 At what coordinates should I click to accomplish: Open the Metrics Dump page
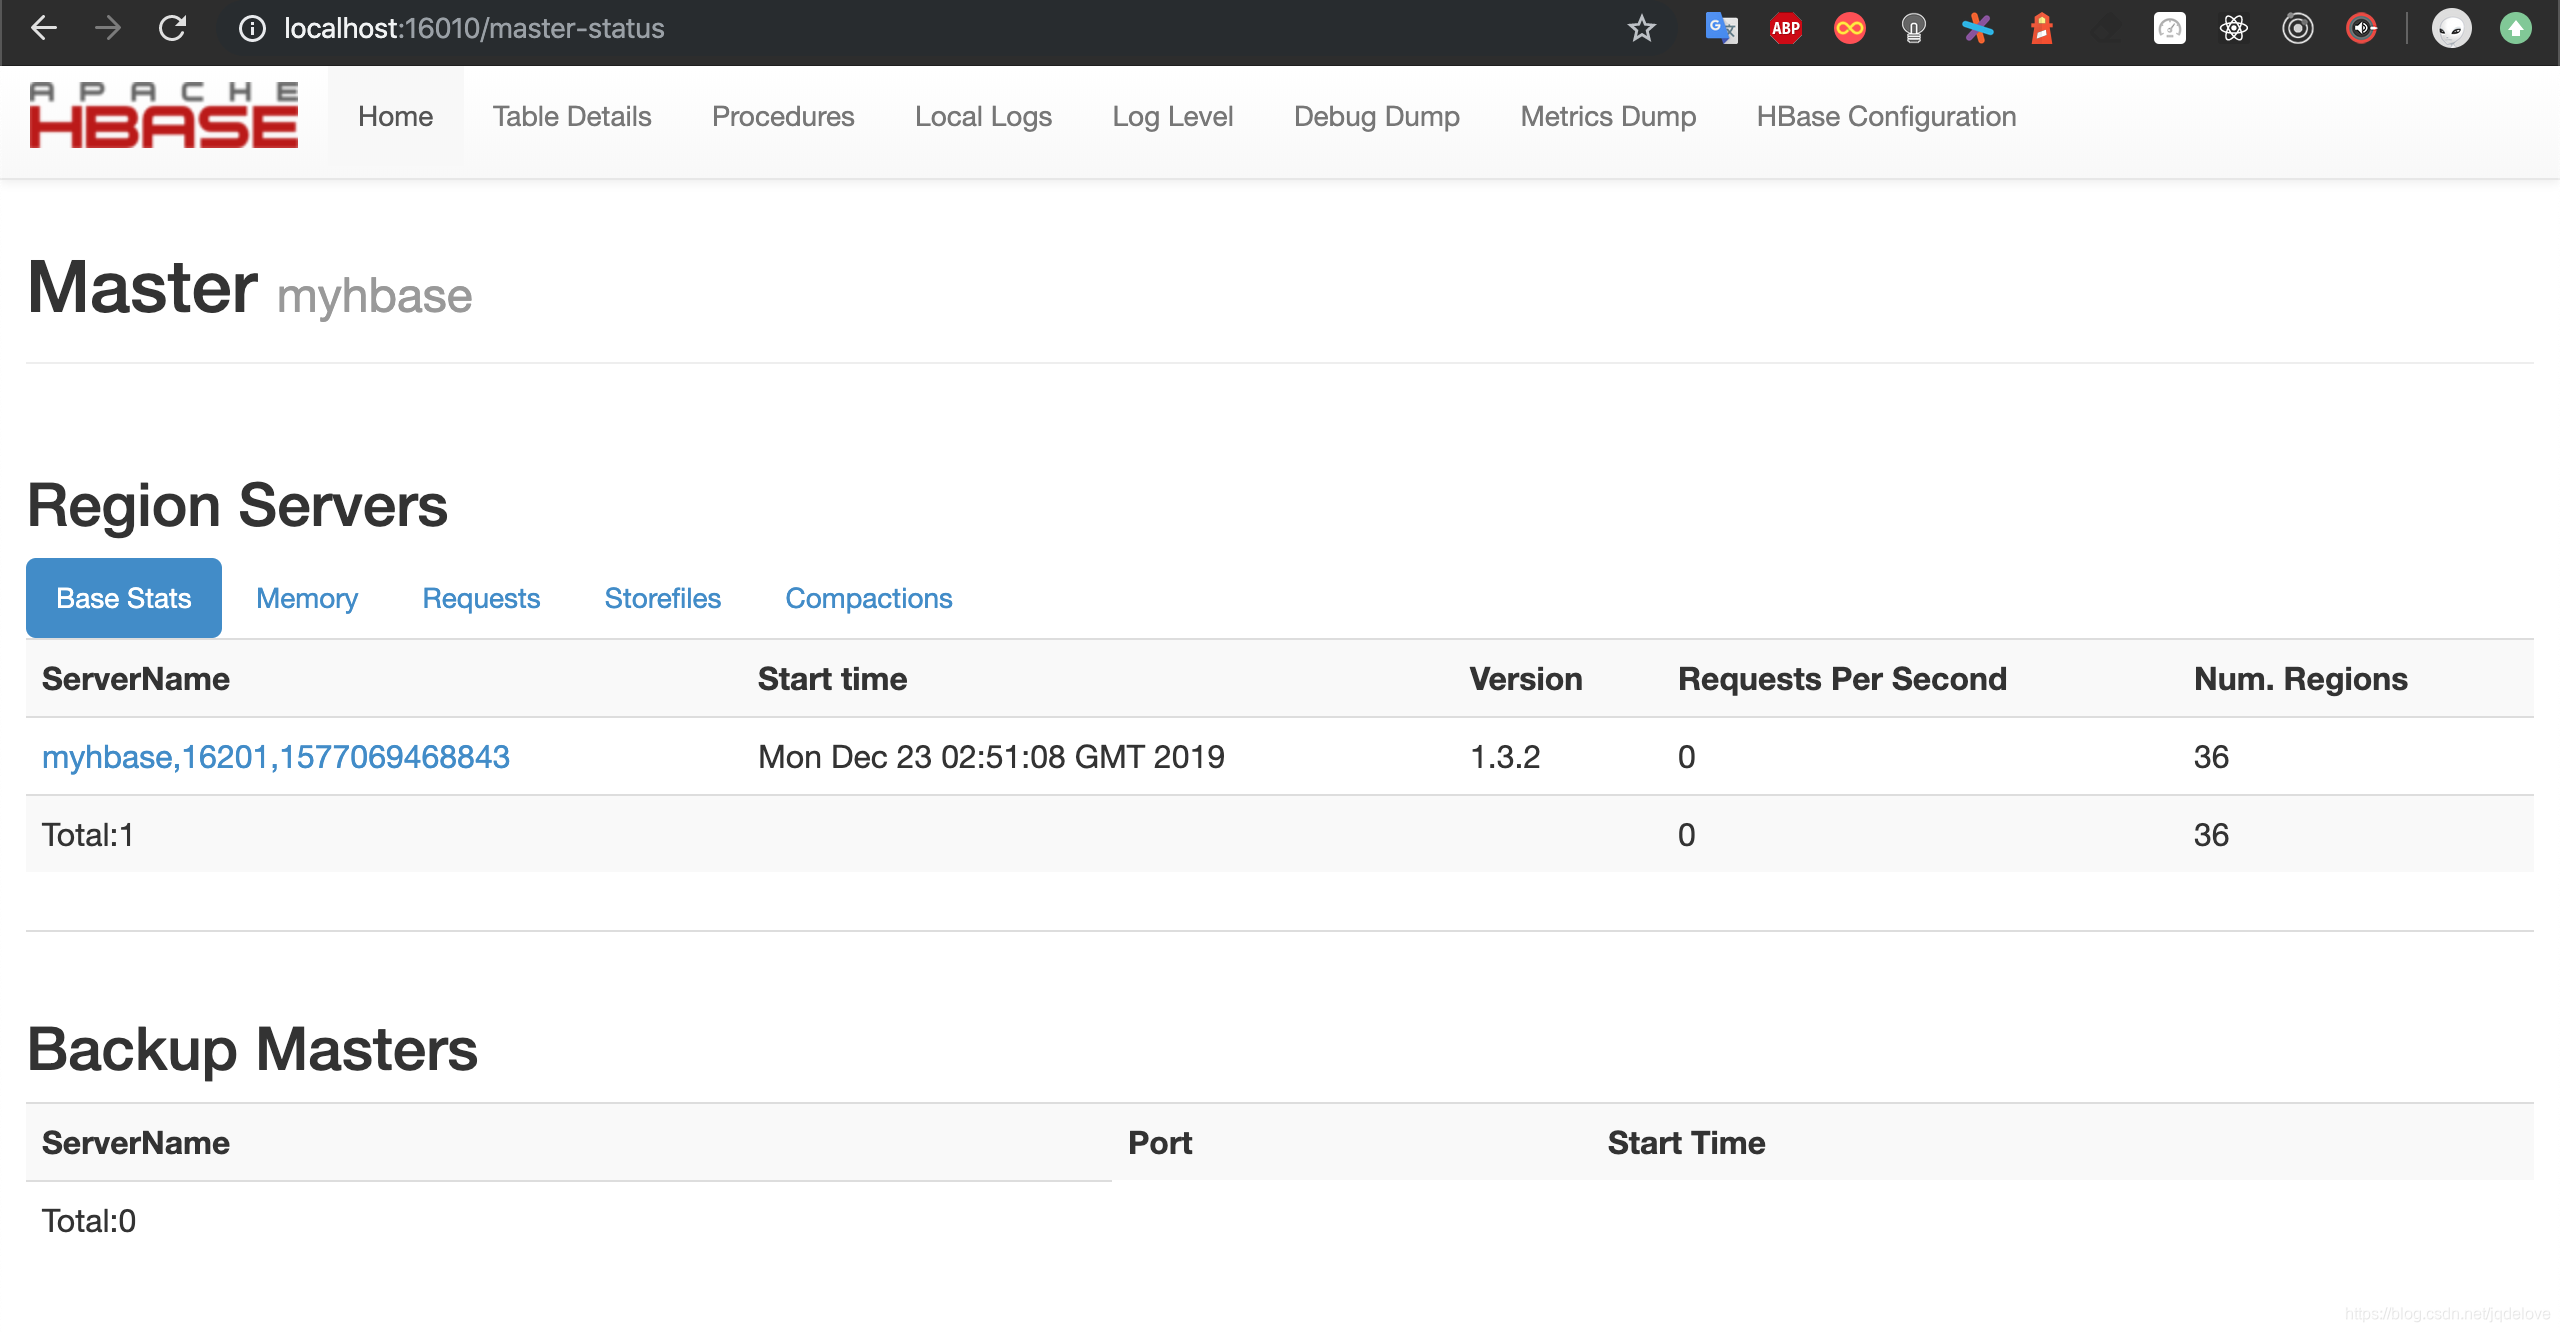coord(1607,116)
